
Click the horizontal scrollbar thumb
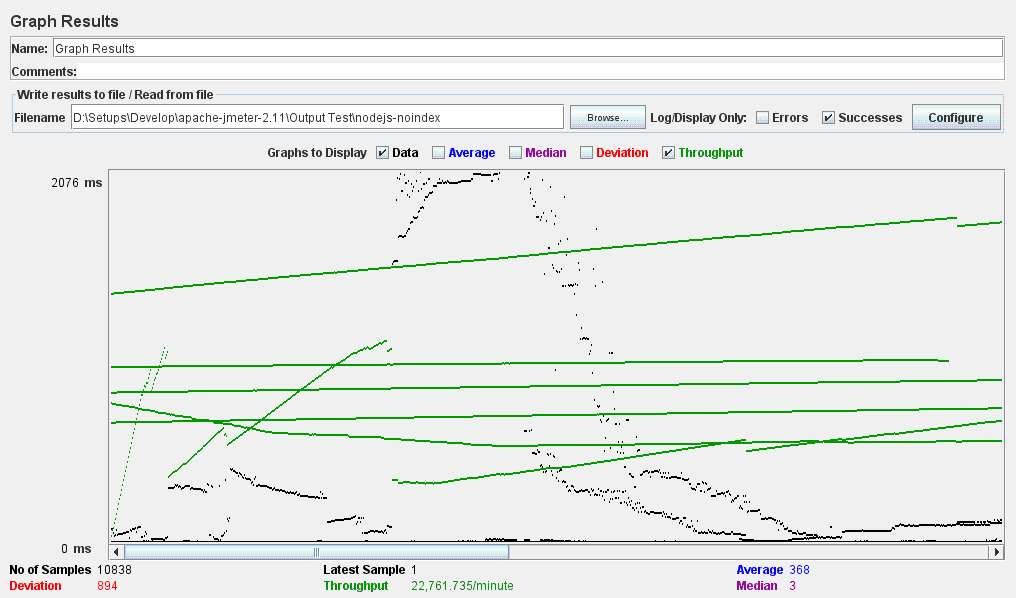(x=316, y=552)
